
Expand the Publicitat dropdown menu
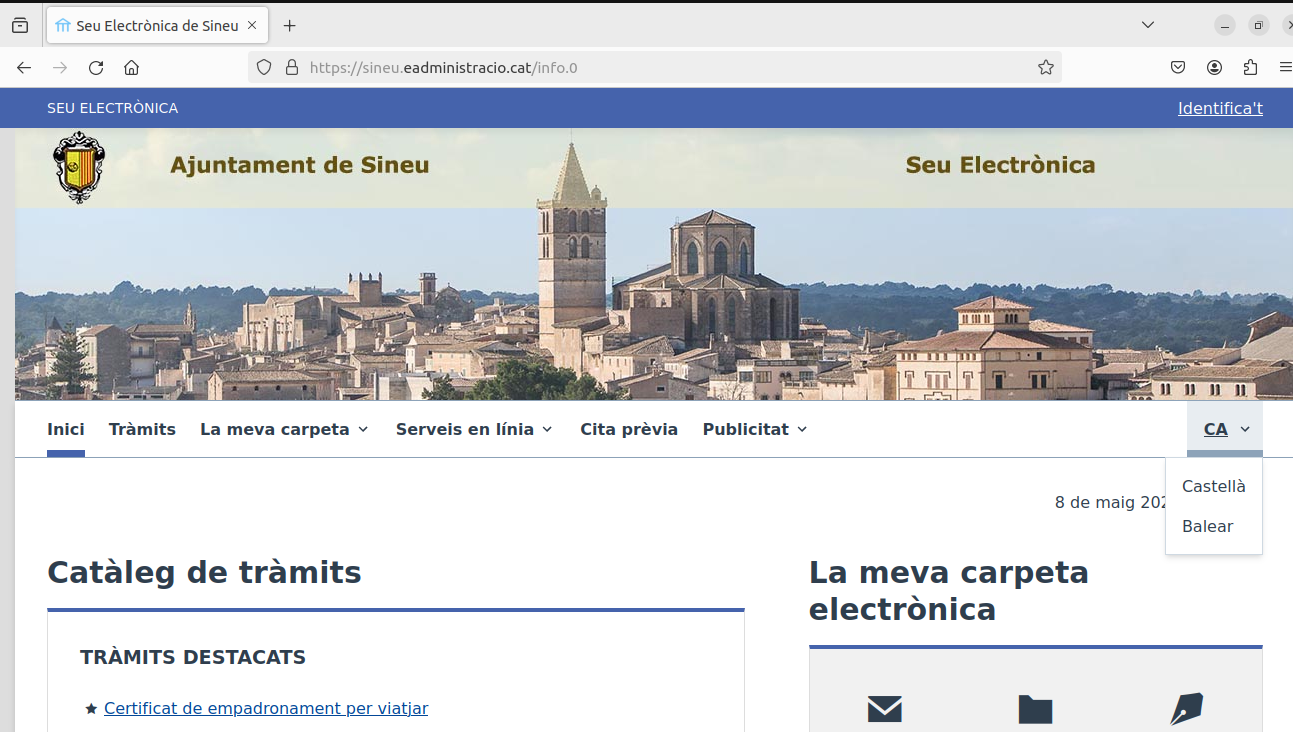pos(755,429)
